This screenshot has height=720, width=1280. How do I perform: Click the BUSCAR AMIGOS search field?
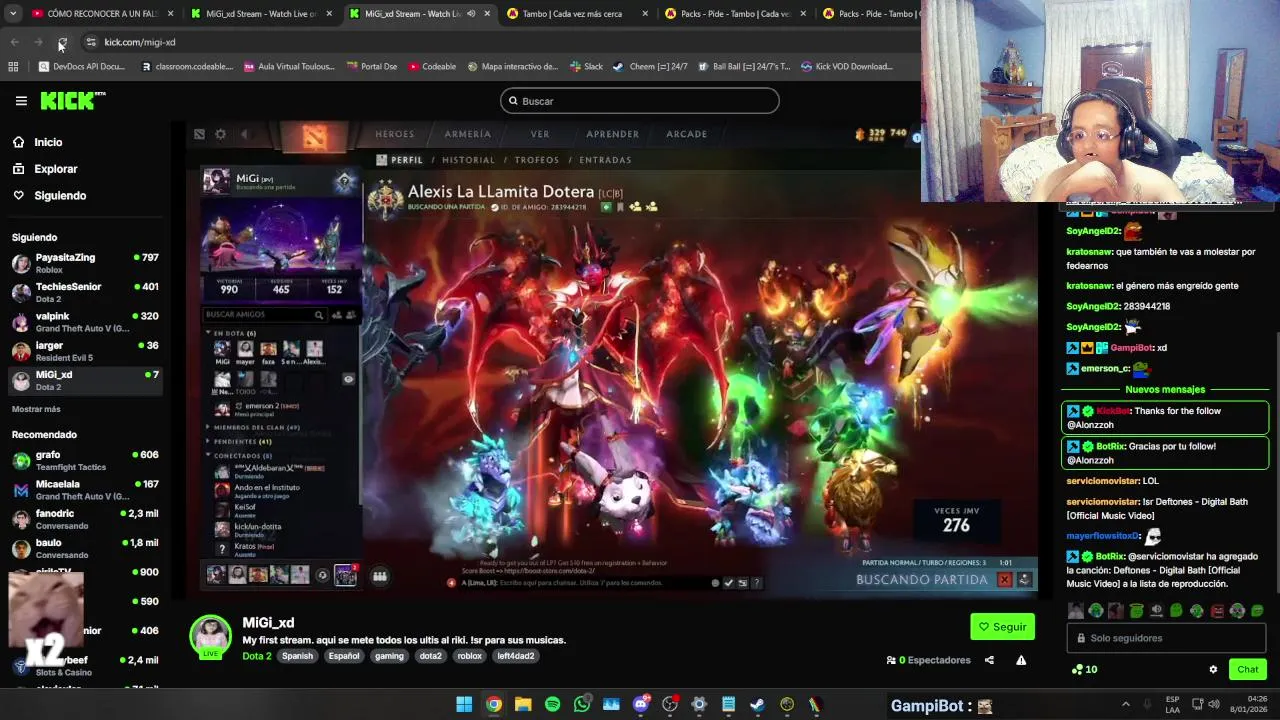click(x=264, y=315)
